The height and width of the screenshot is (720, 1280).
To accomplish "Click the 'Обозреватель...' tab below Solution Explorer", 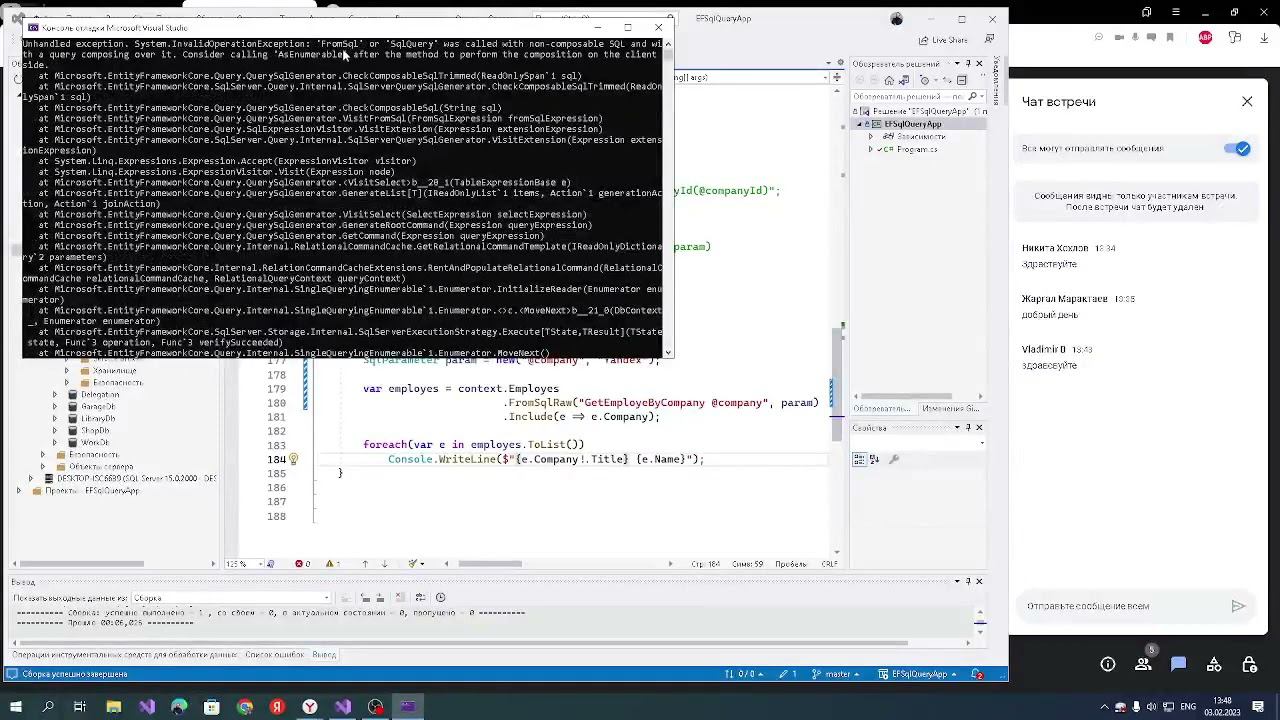I will point(883,409).
